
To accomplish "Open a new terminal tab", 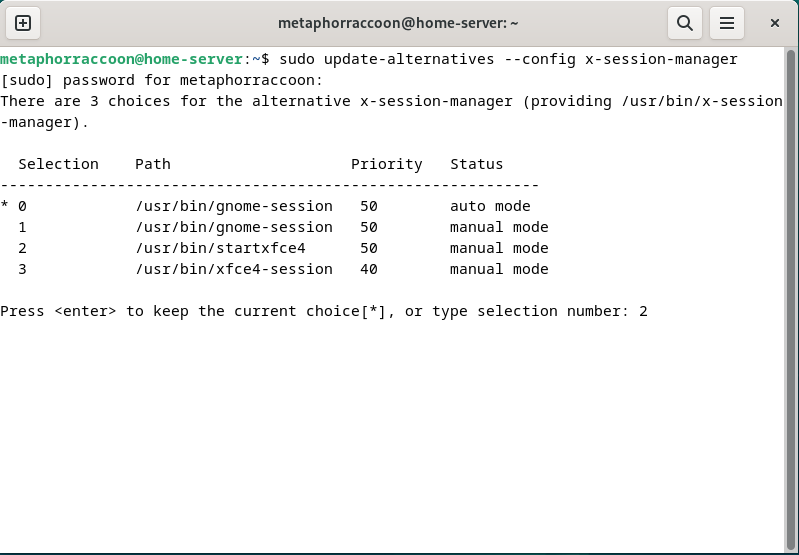I will click(x=23, y=22).
